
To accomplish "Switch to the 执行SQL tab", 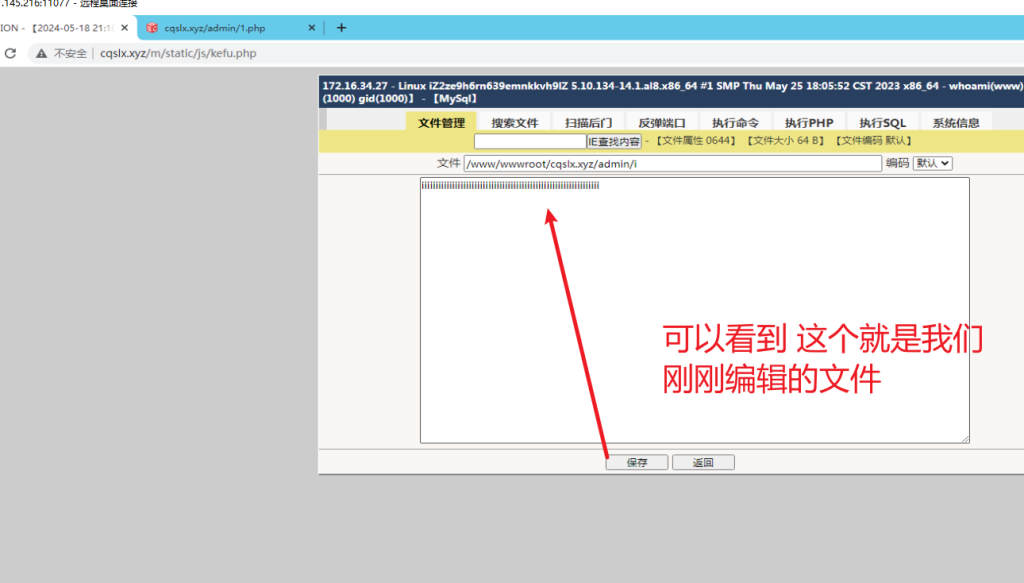I will [x=882, y=123].
